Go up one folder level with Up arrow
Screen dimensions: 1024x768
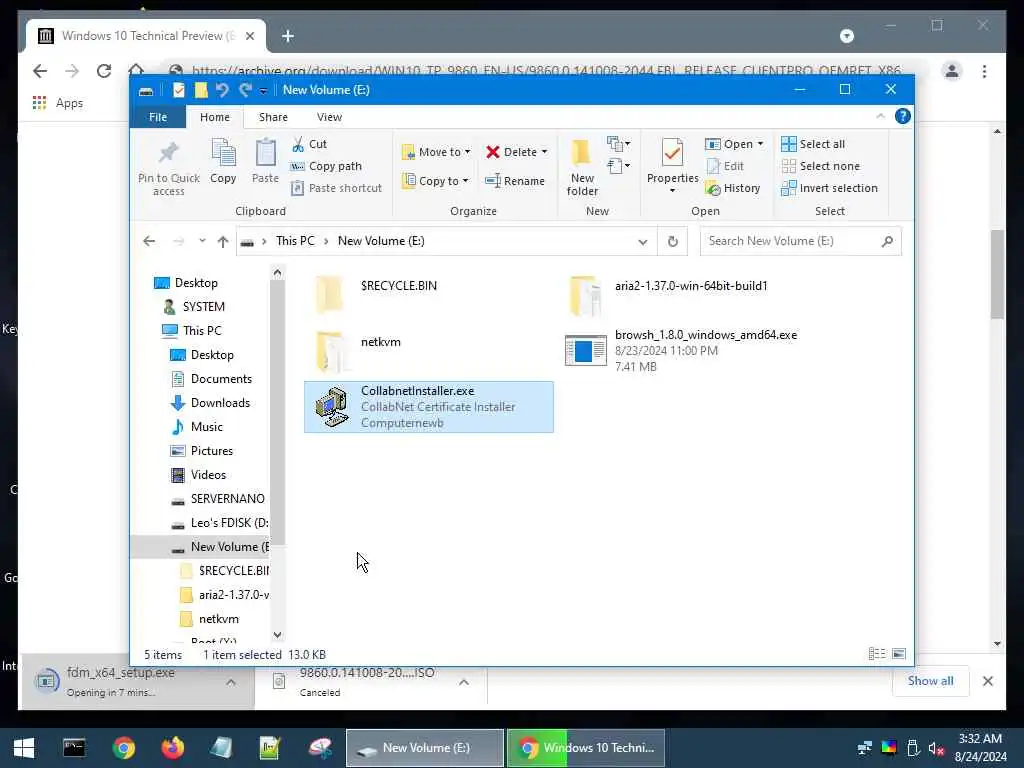click(223, 242)
